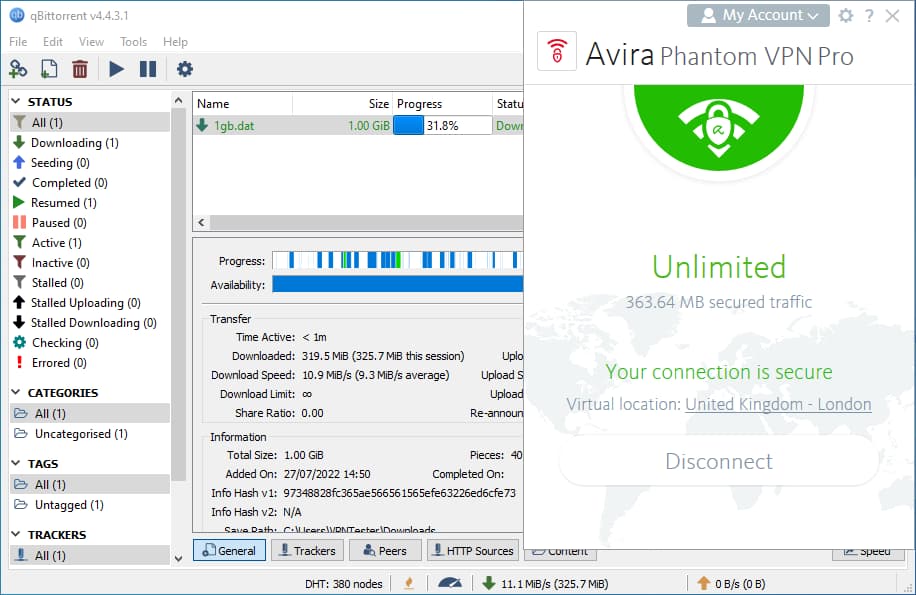Sort torrents by the Progress column
916x595 pixels.
click(x=442, y=103)
